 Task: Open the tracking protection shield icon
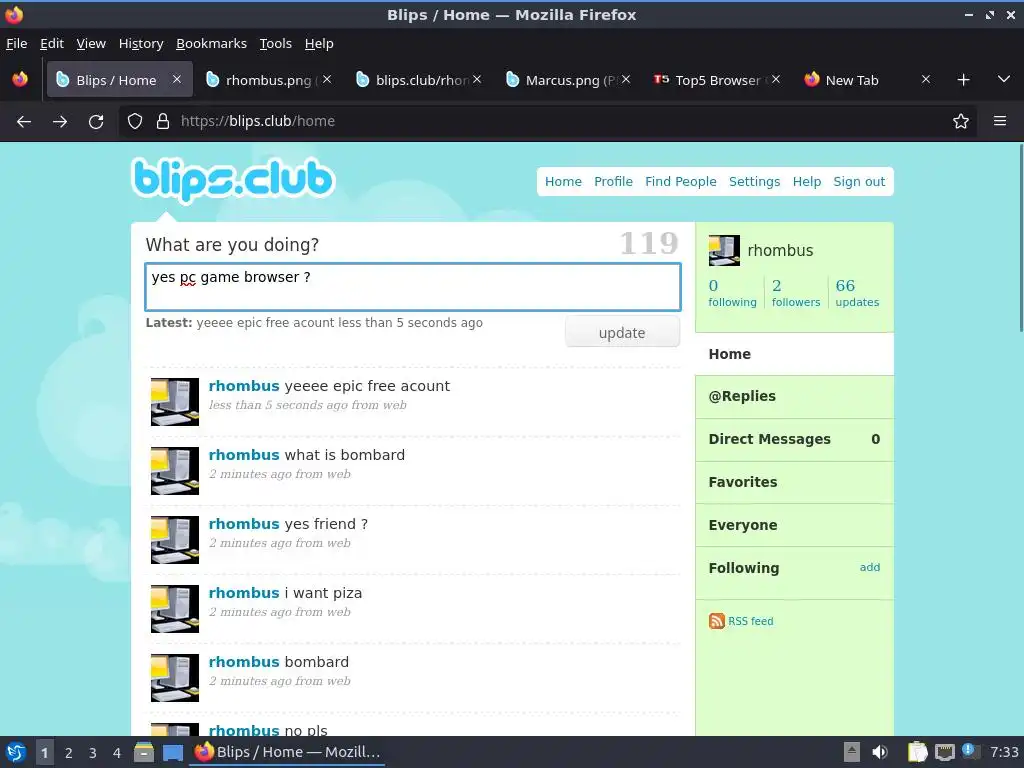coord(135,121)
